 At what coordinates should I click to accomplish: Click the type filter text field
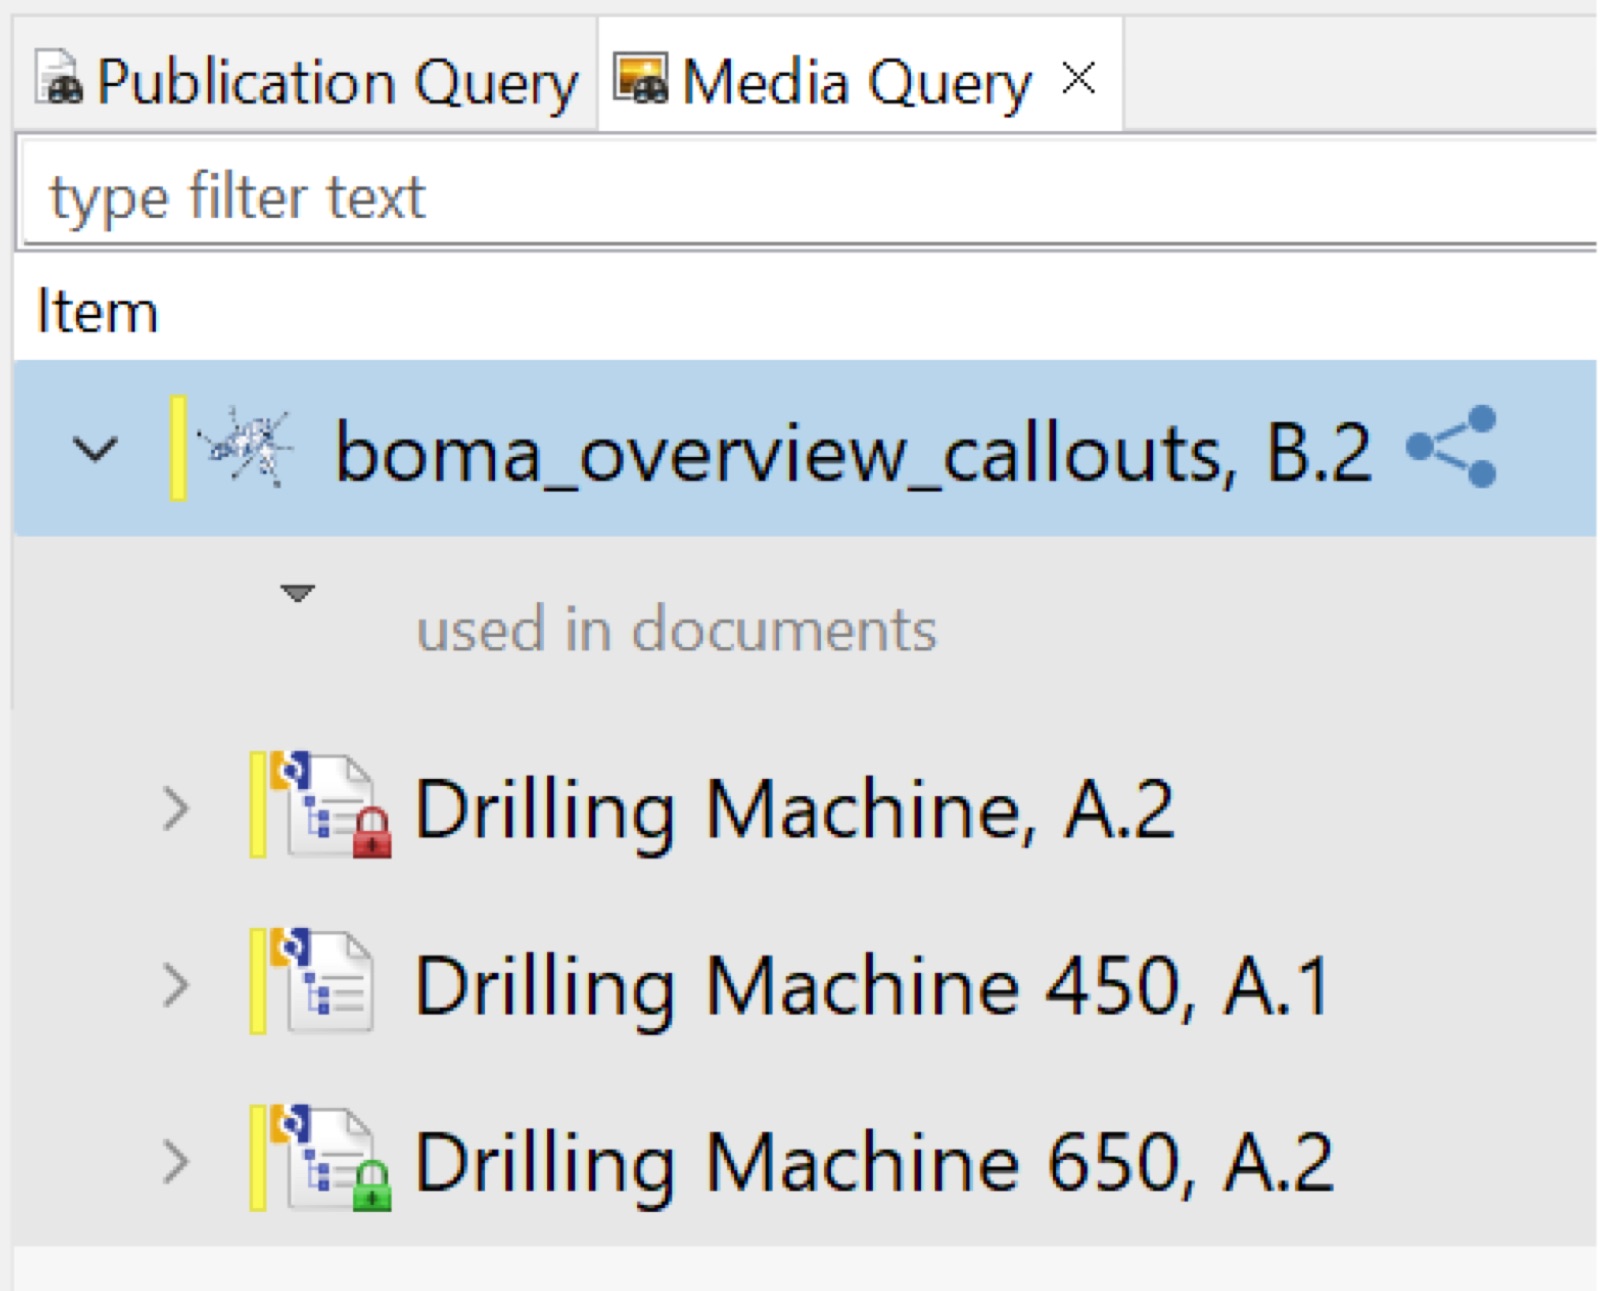(808, 194)
